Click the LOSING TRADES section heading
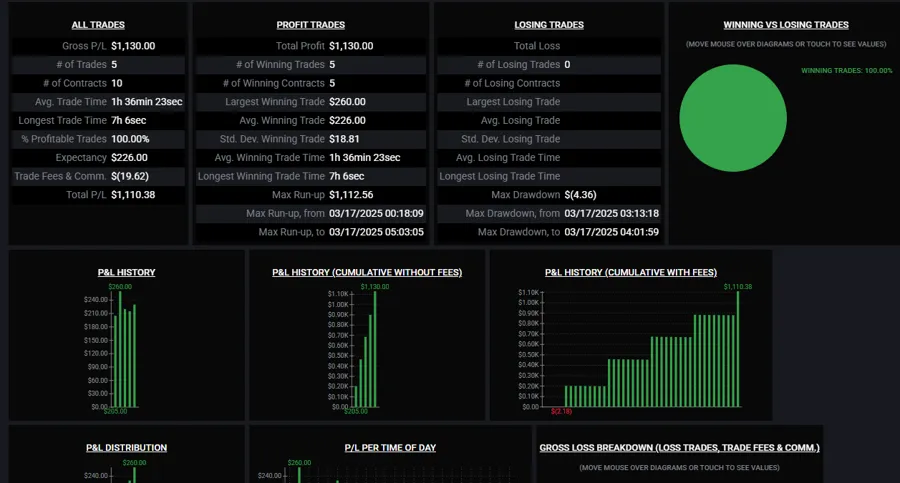The width and height of the screenshot is (900, 483). (x=549, y=25)
